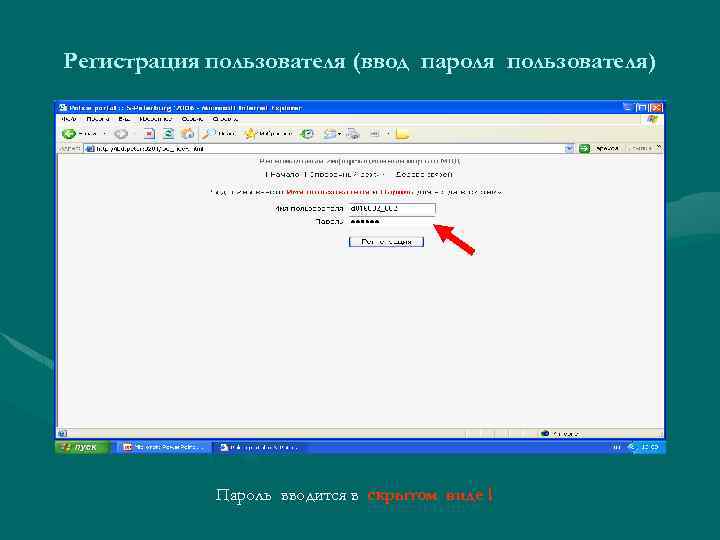This screenshot has width=720, height=540.
Task: Open the File menu in IE
Action: pos(69,119)
